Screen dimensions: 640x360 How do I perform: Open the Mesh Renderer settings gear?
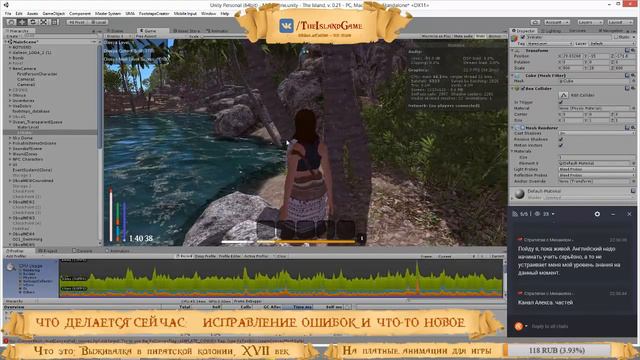click(633, 128)
